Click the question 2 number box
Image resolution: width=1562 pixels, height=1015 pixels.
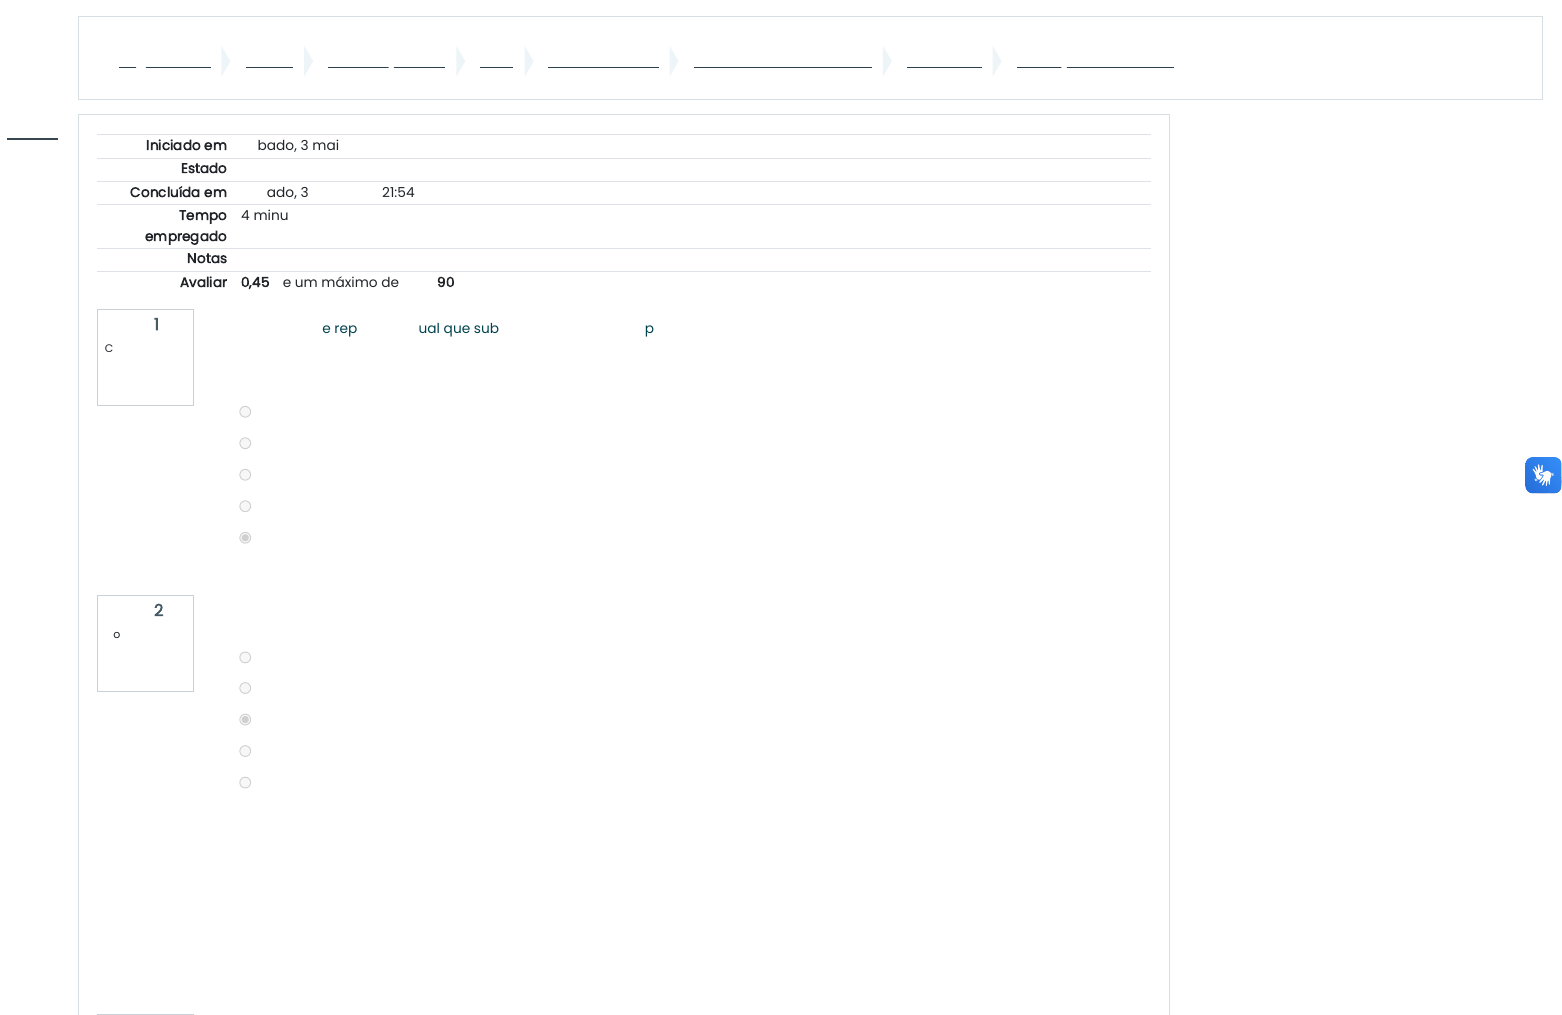[x=145, y=643]
